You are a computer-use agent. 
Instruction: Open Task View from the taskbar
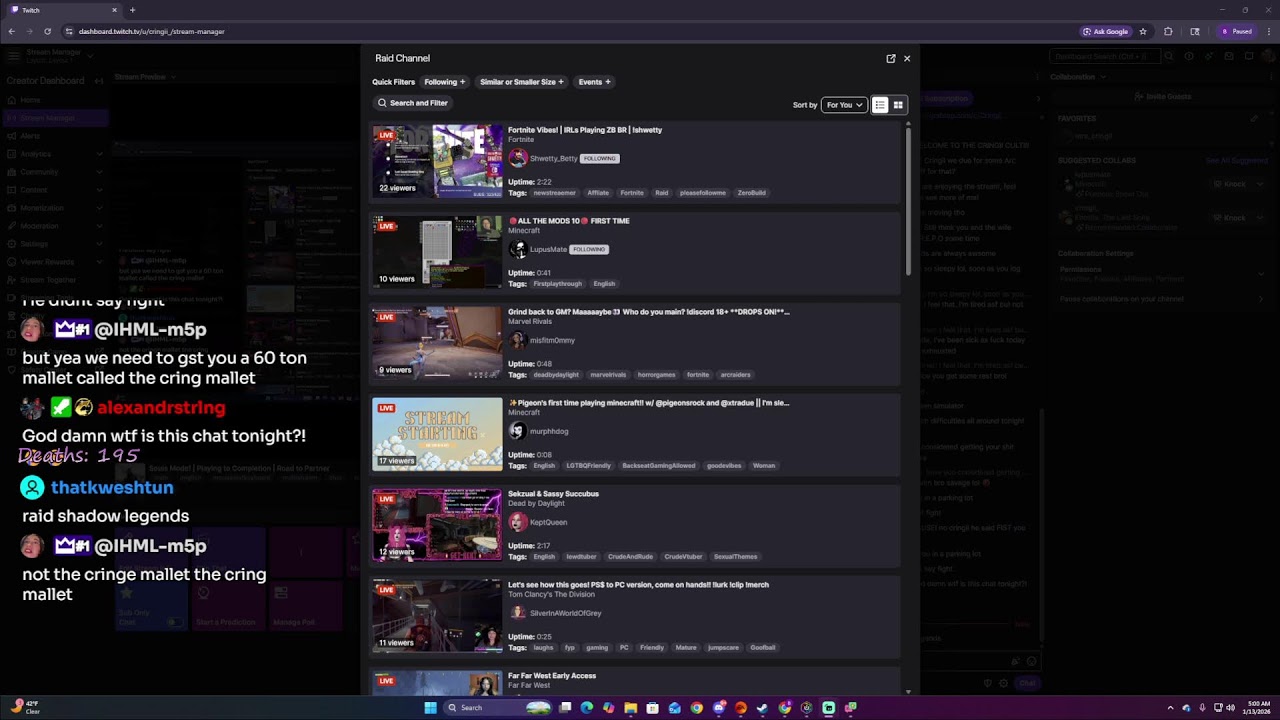click(x=565, y=708)
